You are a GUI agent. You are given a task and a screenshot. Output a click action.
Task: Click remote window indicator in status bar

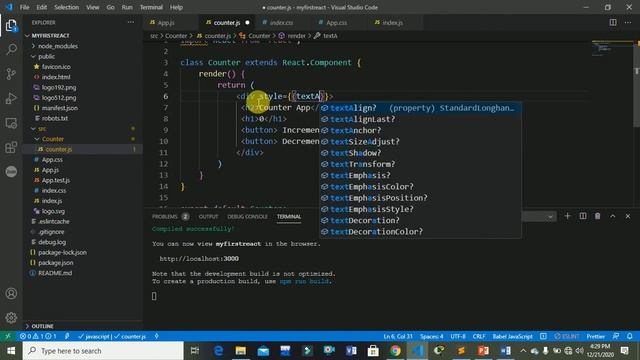click(x=8, y=336)
